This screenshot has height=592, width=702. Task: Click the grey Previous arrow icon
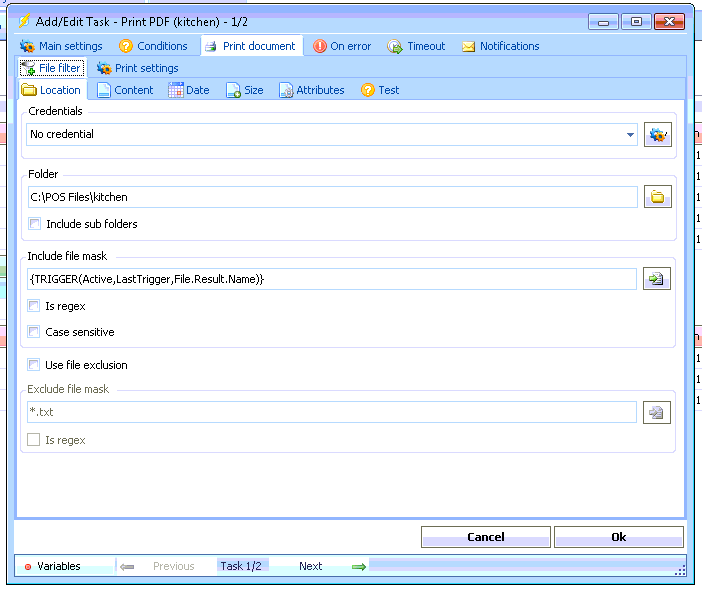point(127,567)
